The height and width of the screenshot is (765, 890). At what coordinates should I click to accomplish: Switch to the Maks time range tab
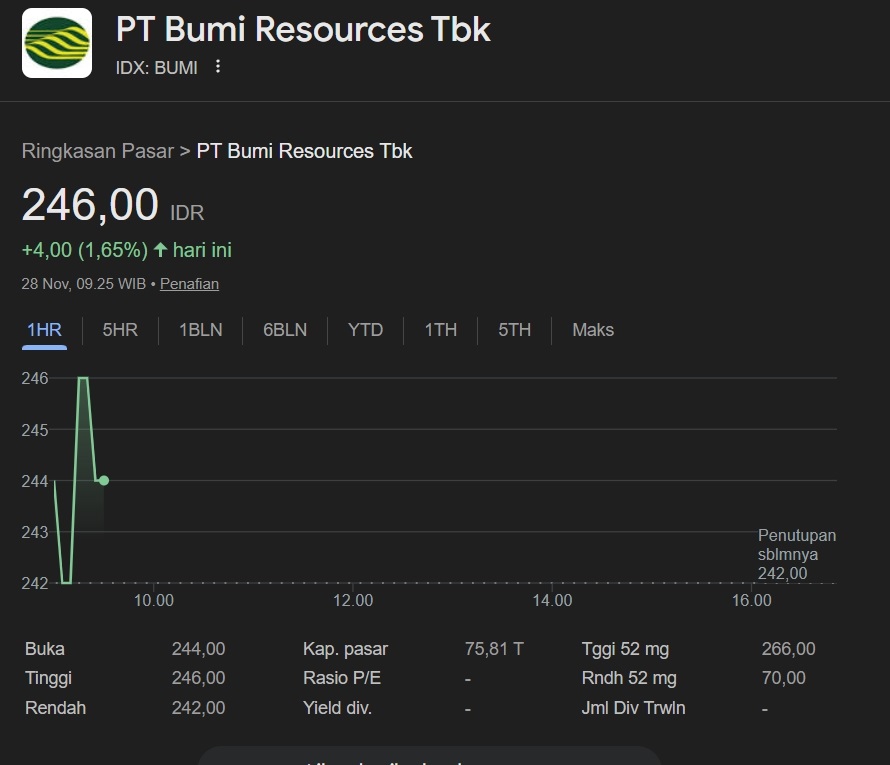click(593, 330)
